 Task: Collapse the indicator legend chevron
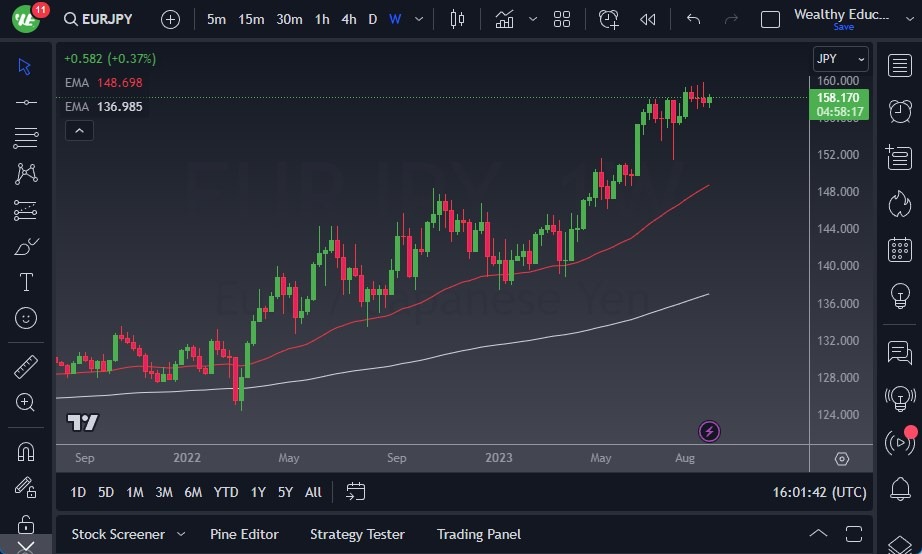pyautogui.click(x=79, y=130)
